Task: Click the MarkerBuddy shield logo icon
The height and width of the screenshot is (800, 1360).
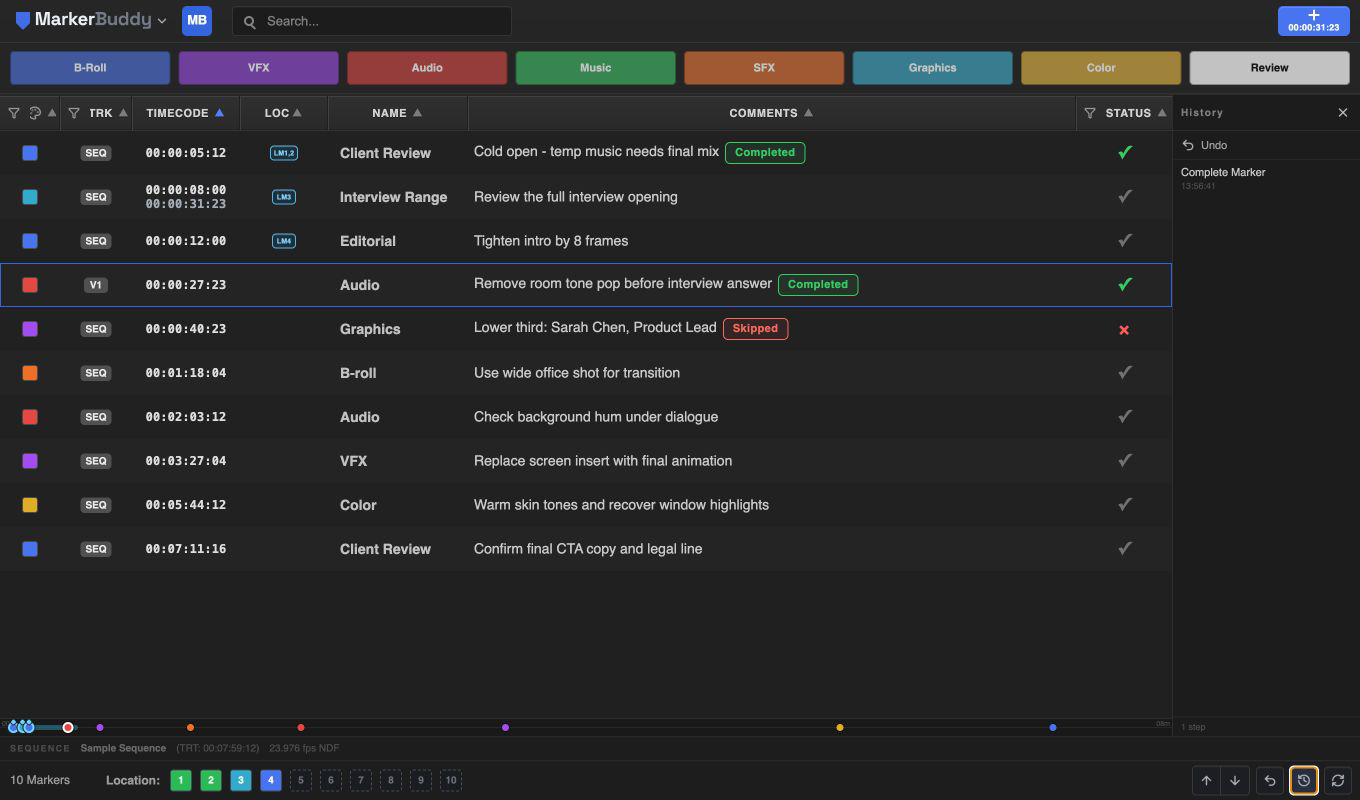Action: (22, 20)
